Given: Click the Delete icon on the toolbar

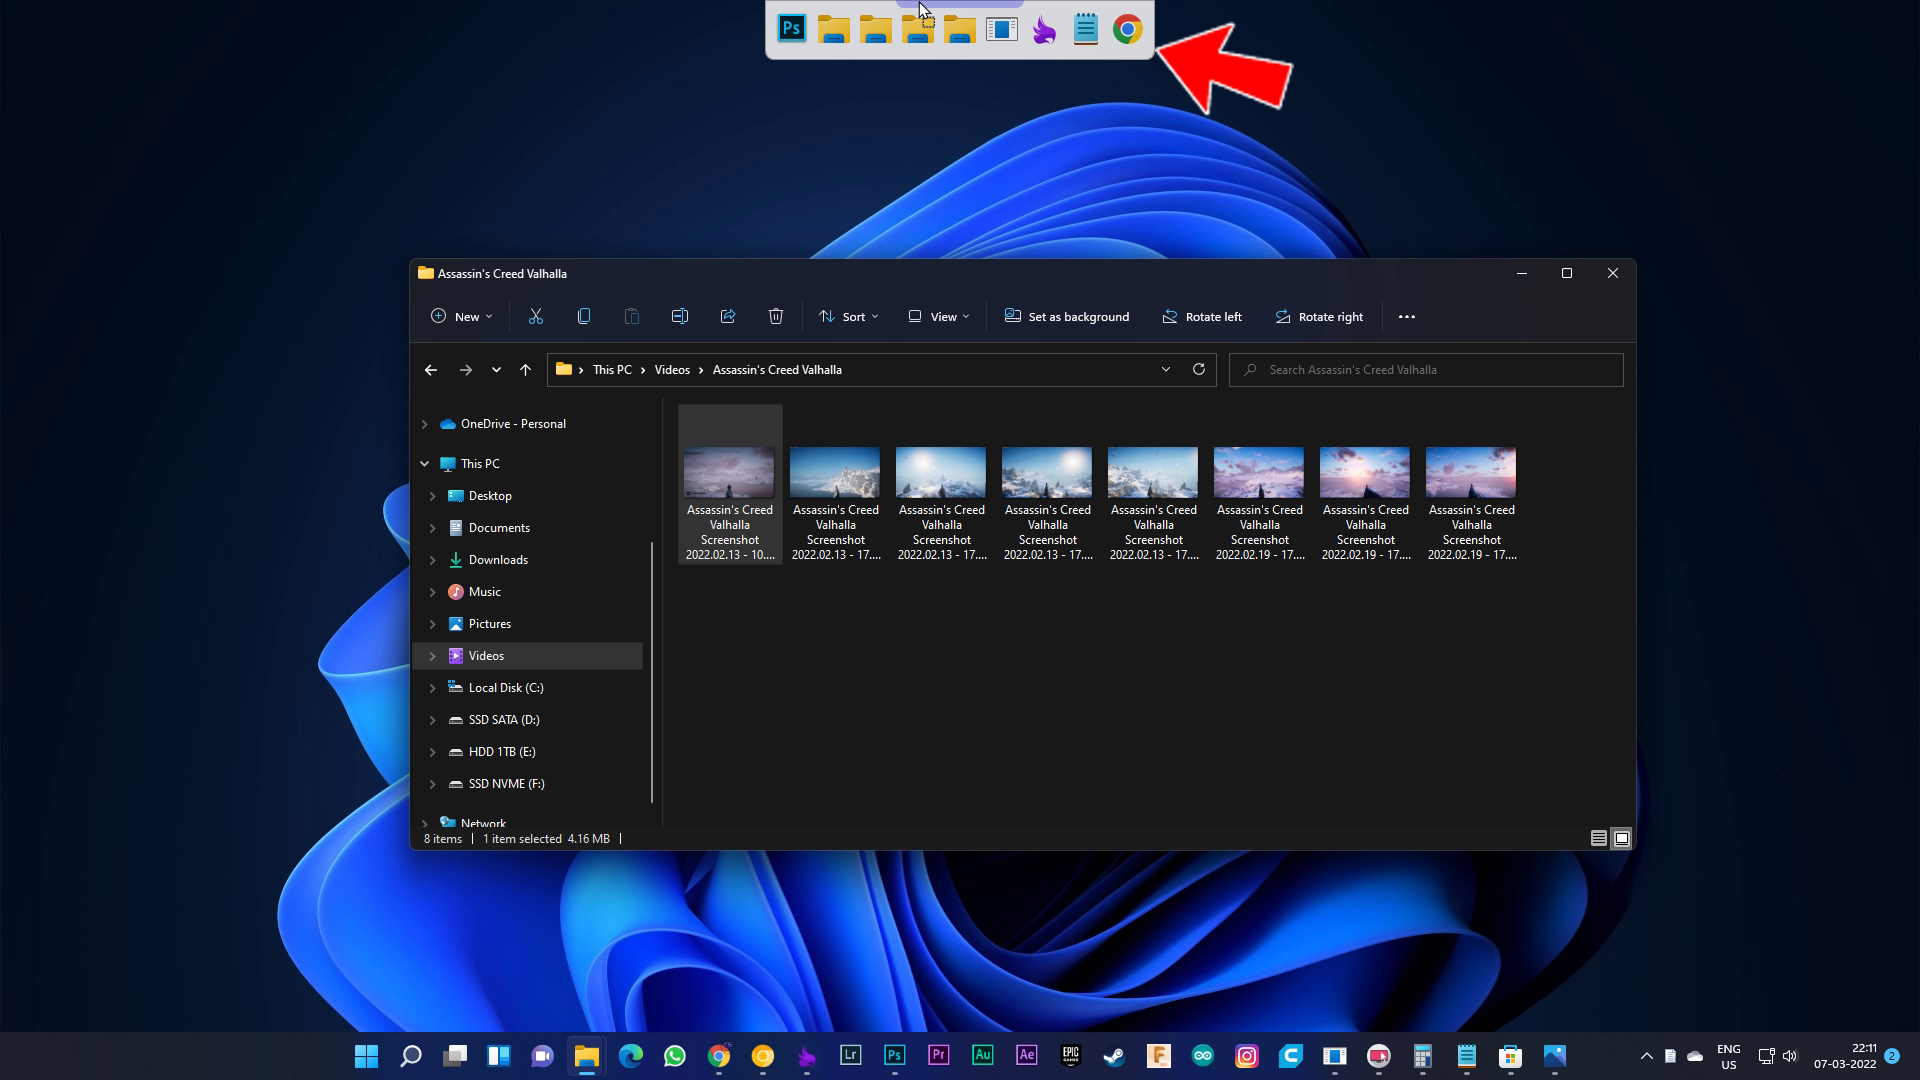Looking at the screenshot, I should pyautogui.click(x=776, y=316).
